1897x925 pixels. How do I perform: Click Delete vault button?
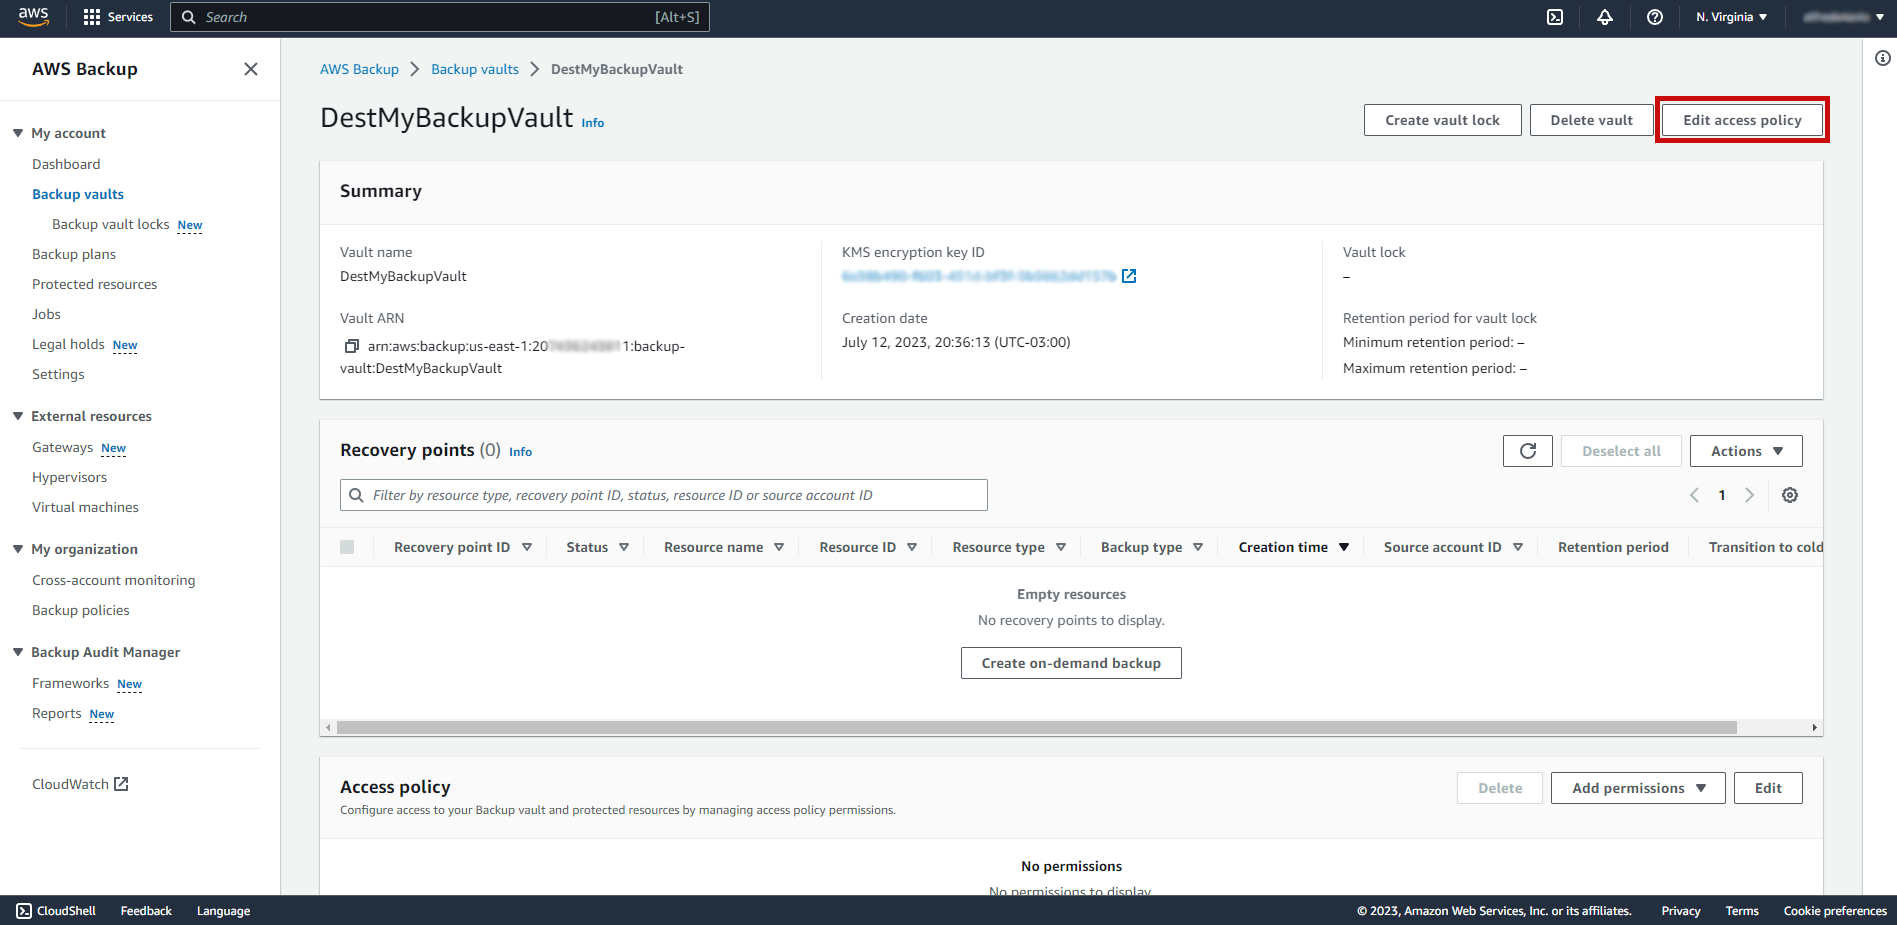tap(1591, 120)
